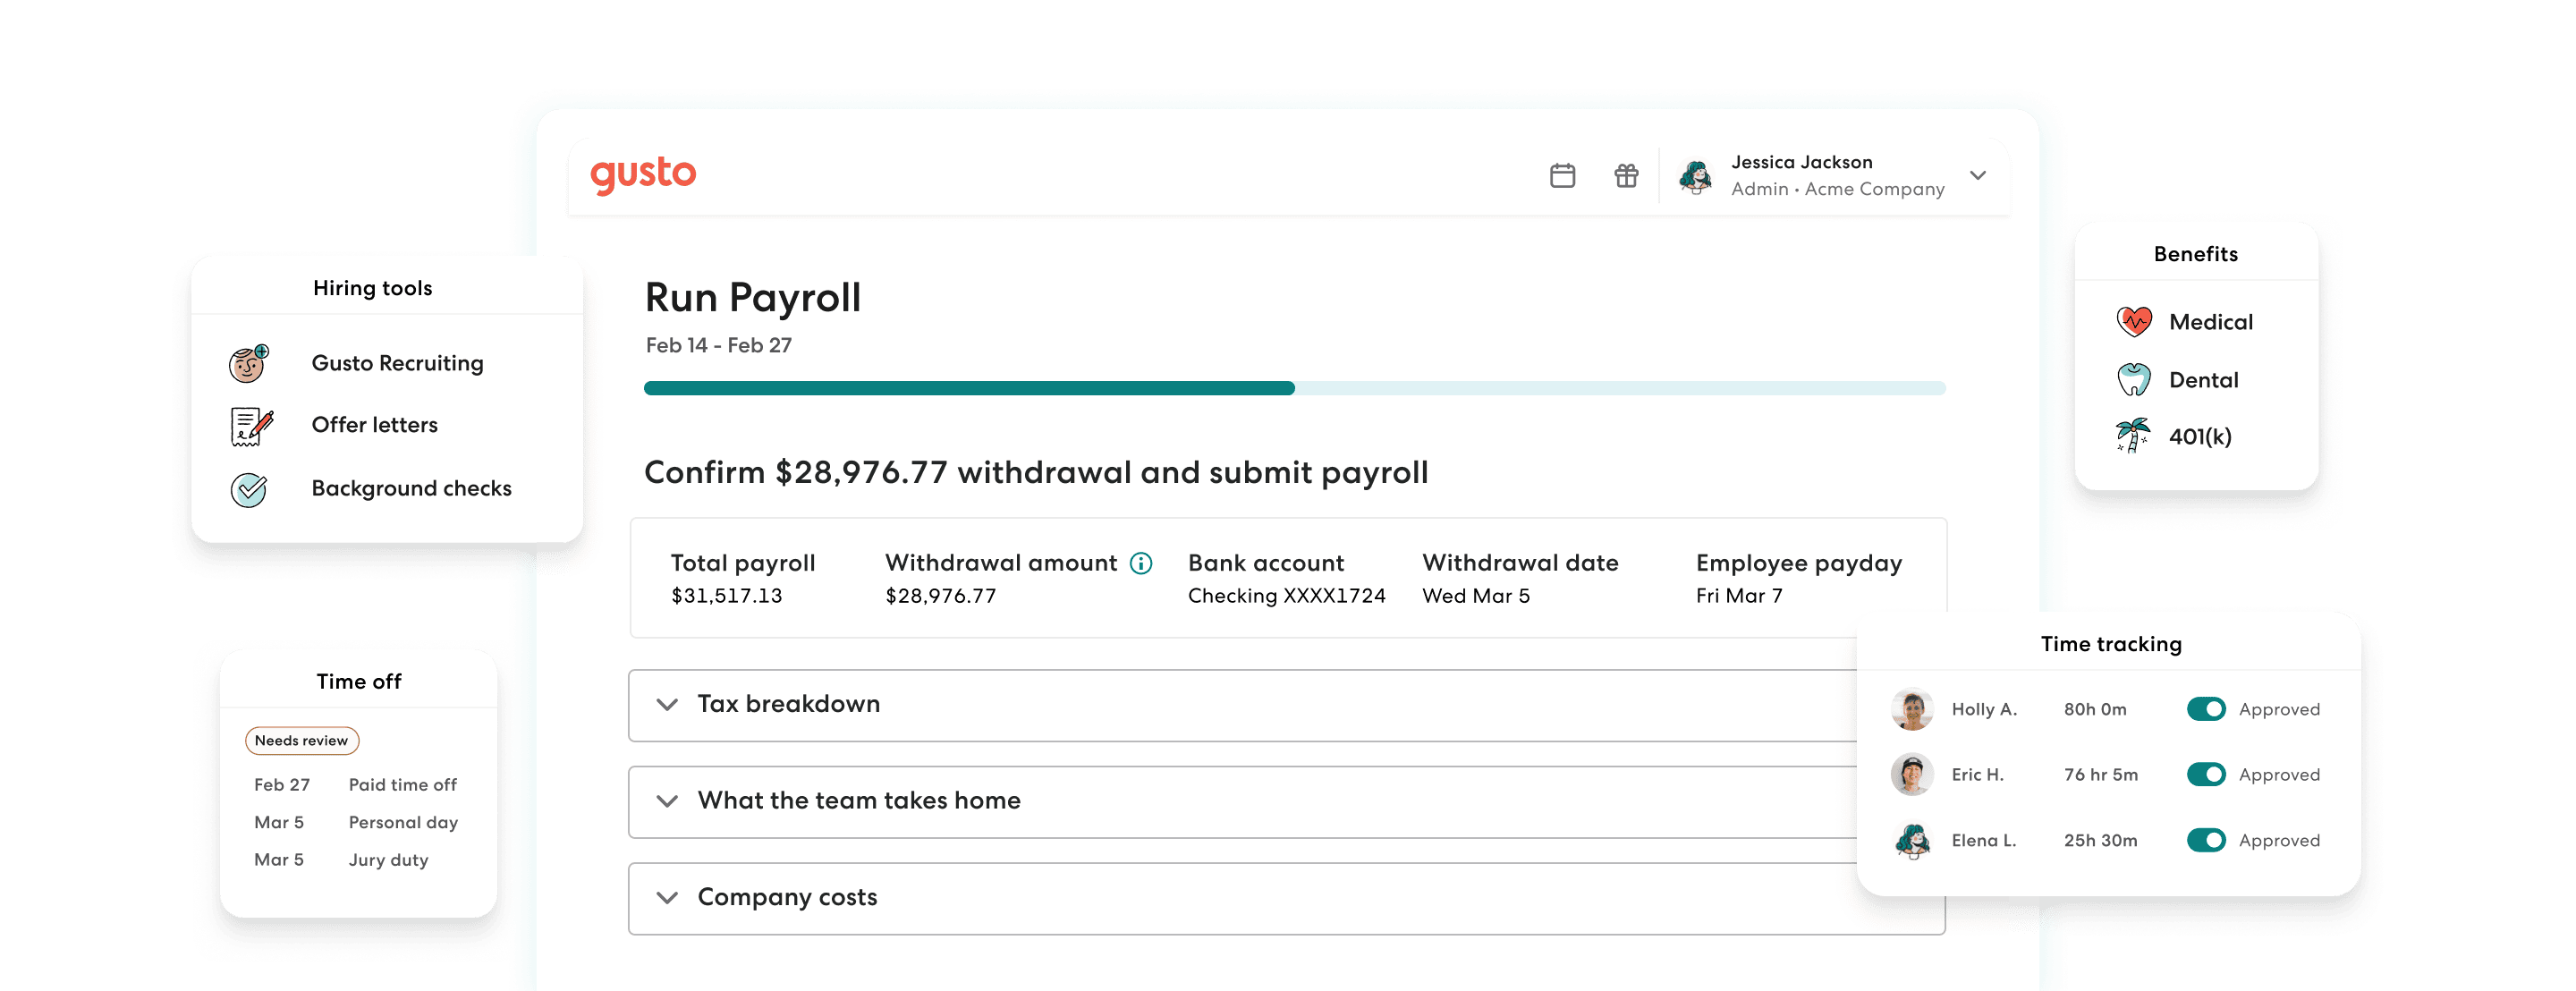2576x991 pixels.
Task: Click the Needs review badge in Time off
Action: pos(301,741)
